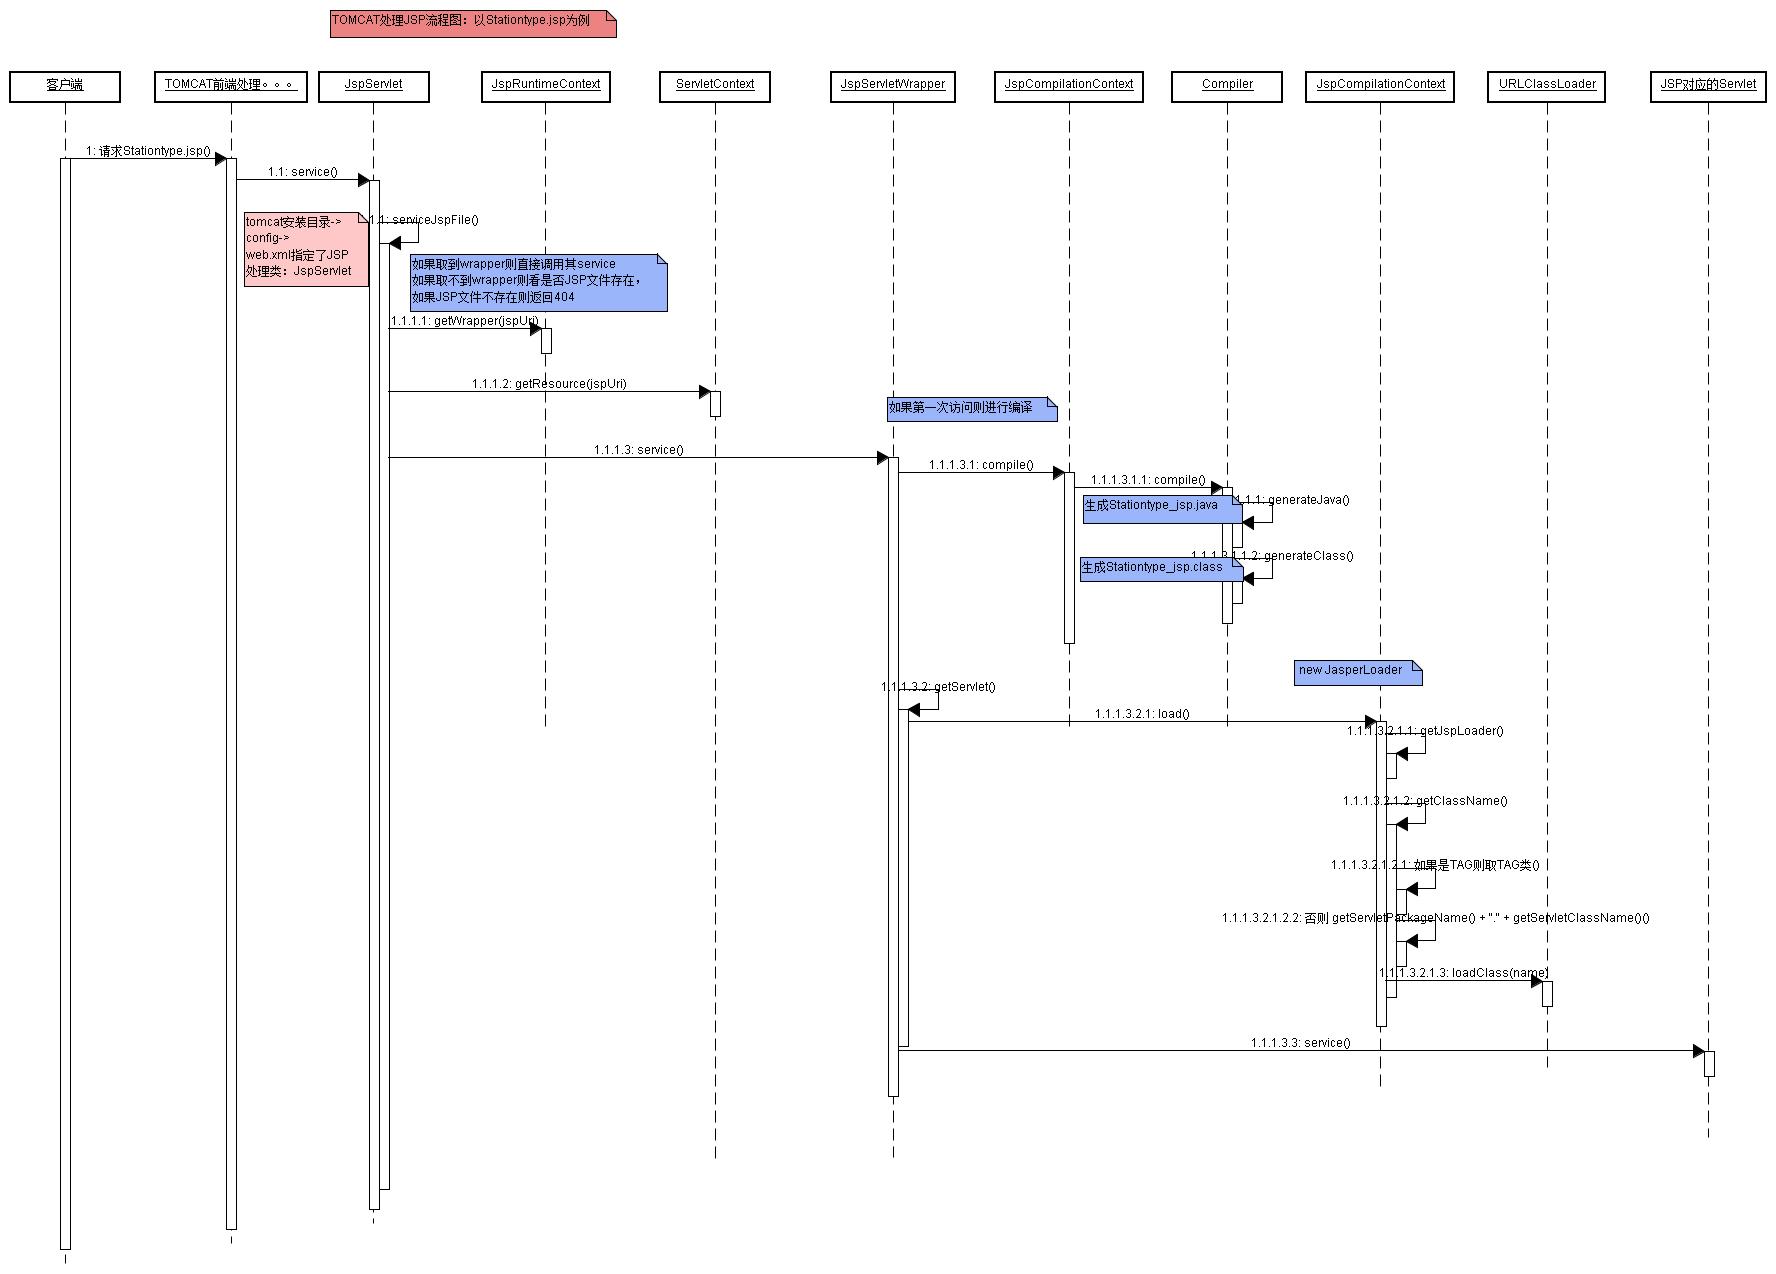Click the message label 1: 请求Stationtype.jsp()
1776x1274 pixels.
click(148, 151)
